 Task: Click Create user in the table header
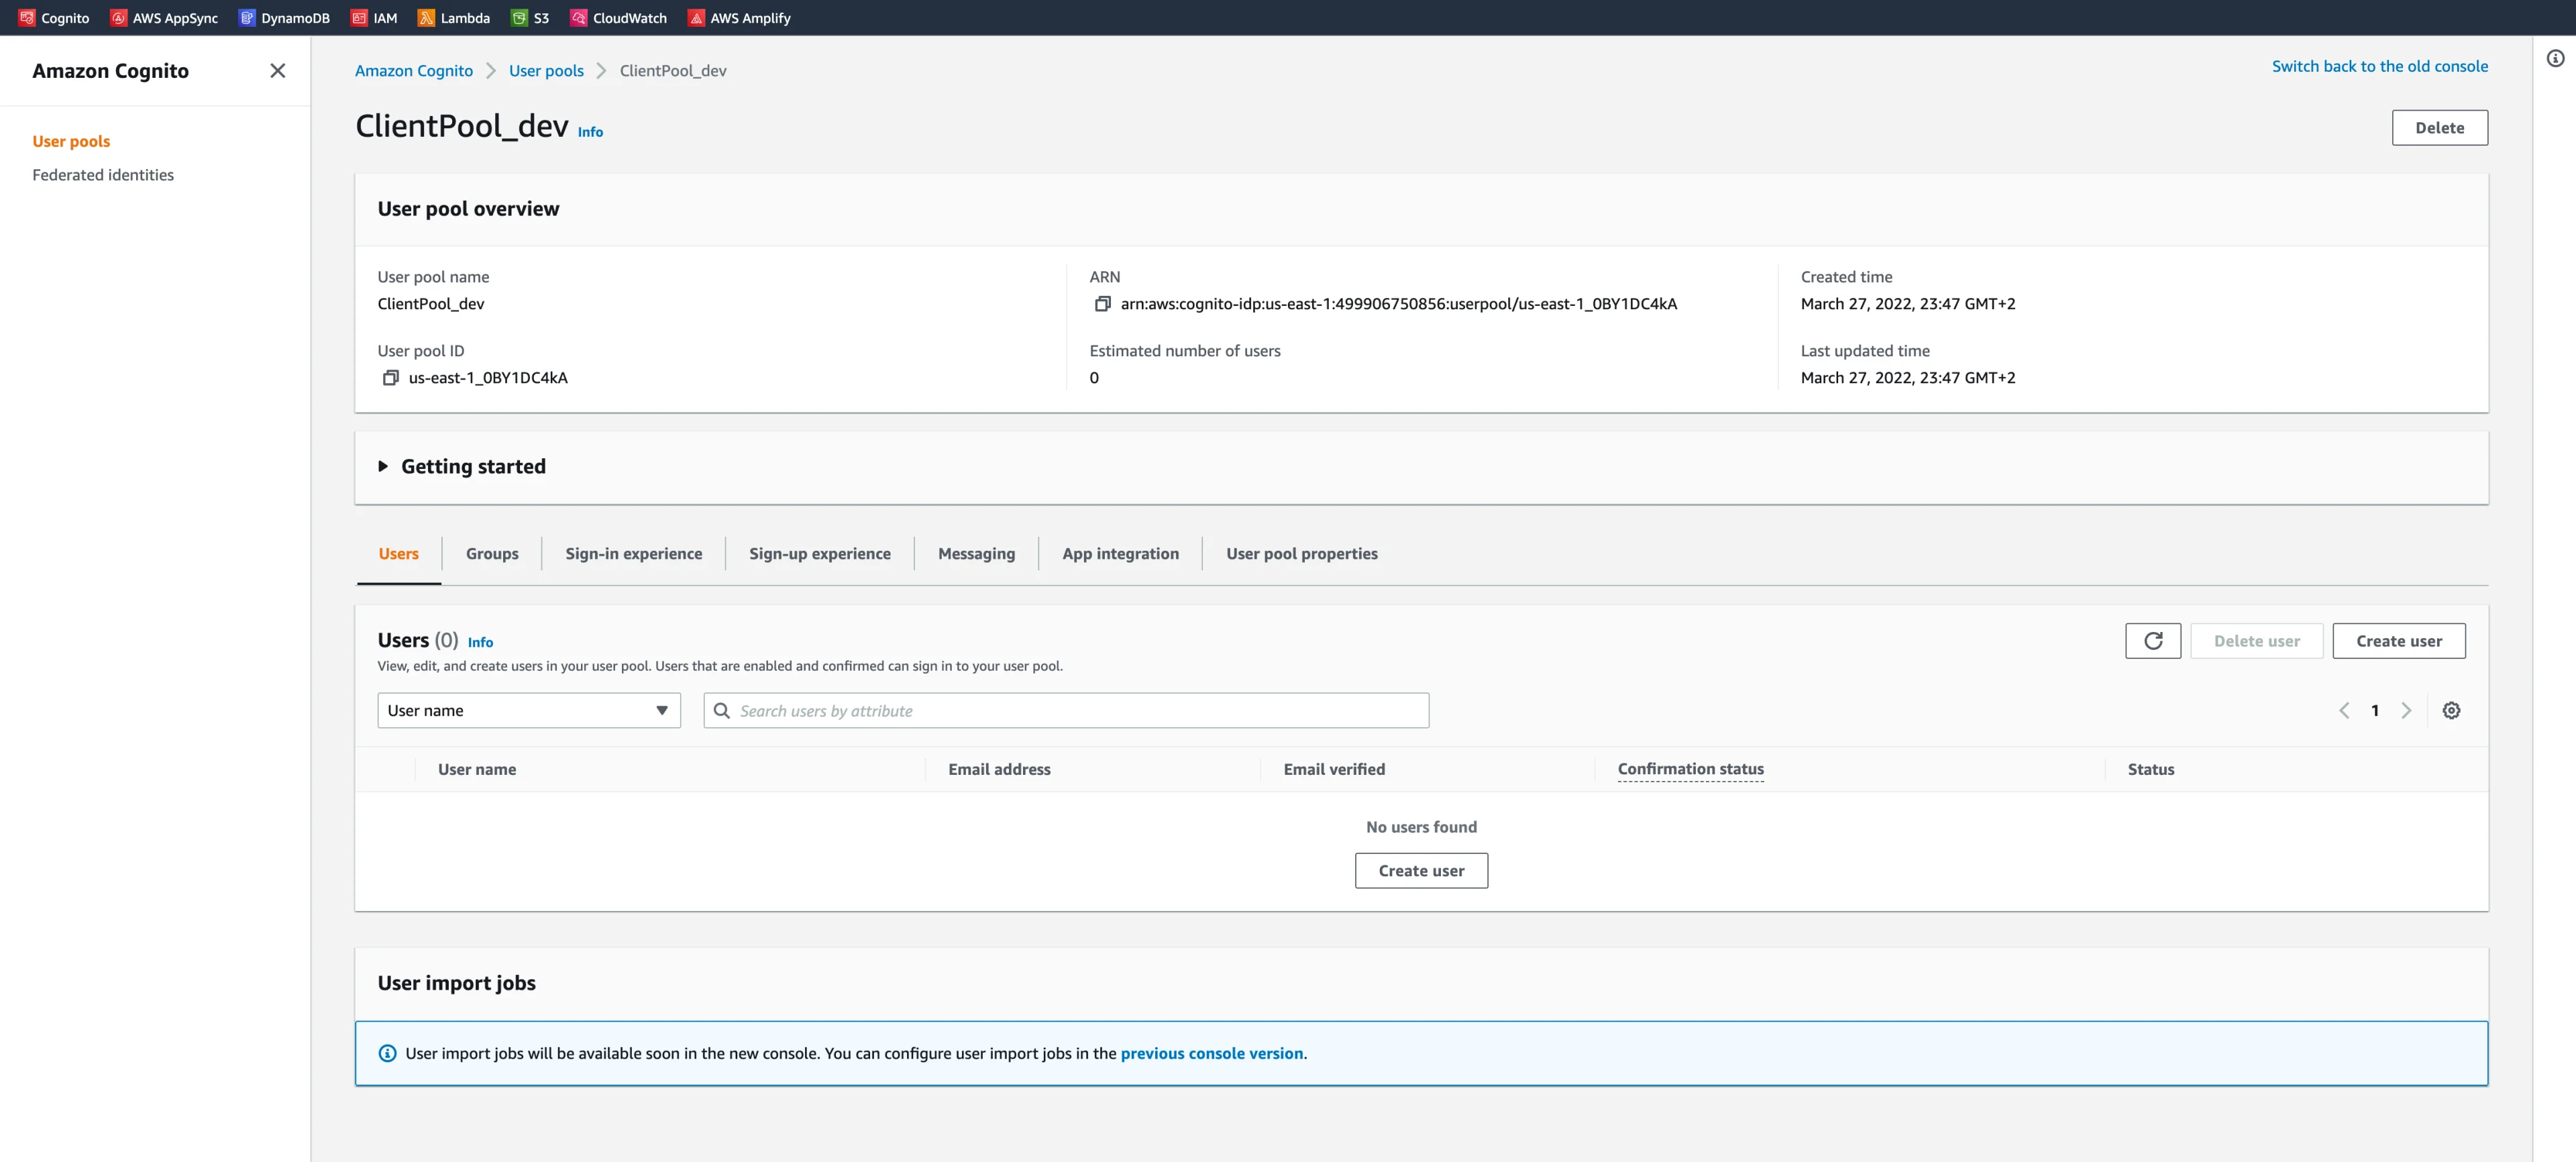pyautogui.click(x=2399, y=641)
